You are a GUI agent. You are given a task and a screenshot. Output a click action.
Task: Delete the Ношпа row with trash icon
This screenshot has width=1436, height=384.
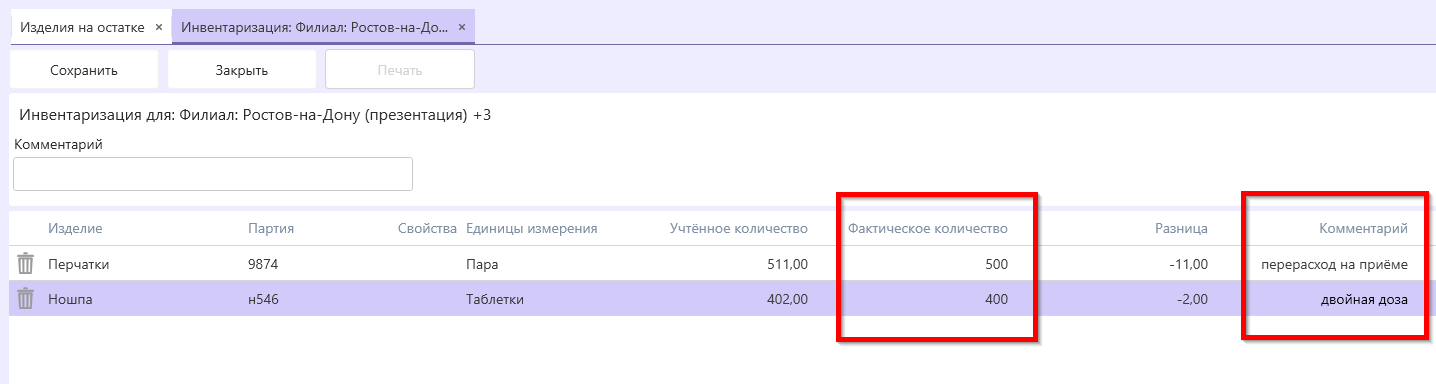click(26, 298)
